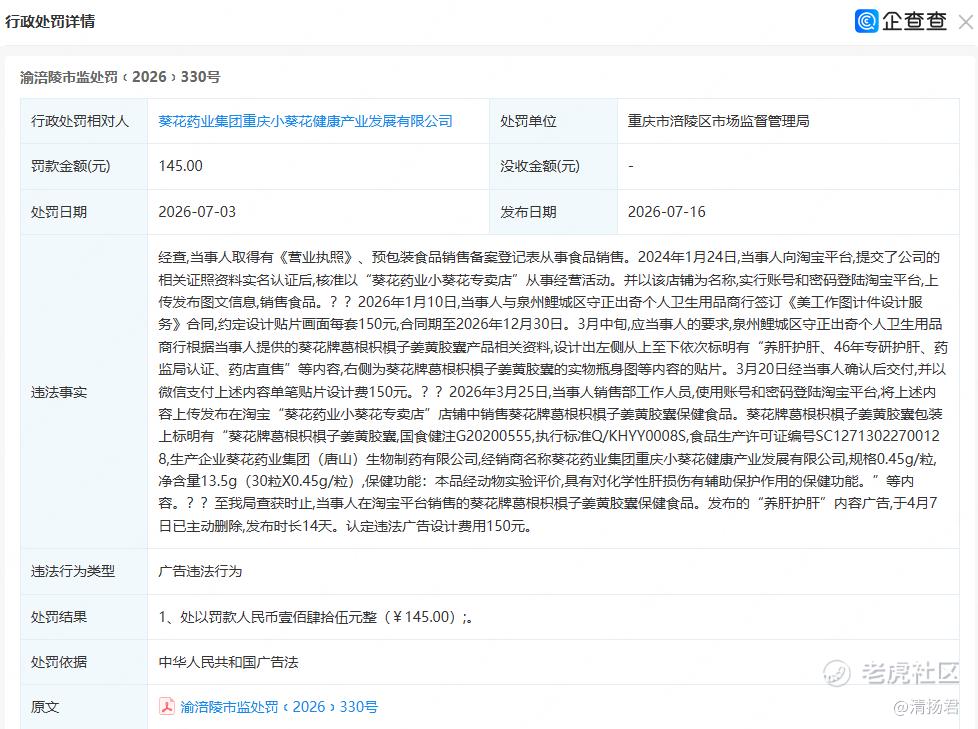Click the 企查查 logo icon
Viewport: 978px width, 729px height.
point(866,21)
